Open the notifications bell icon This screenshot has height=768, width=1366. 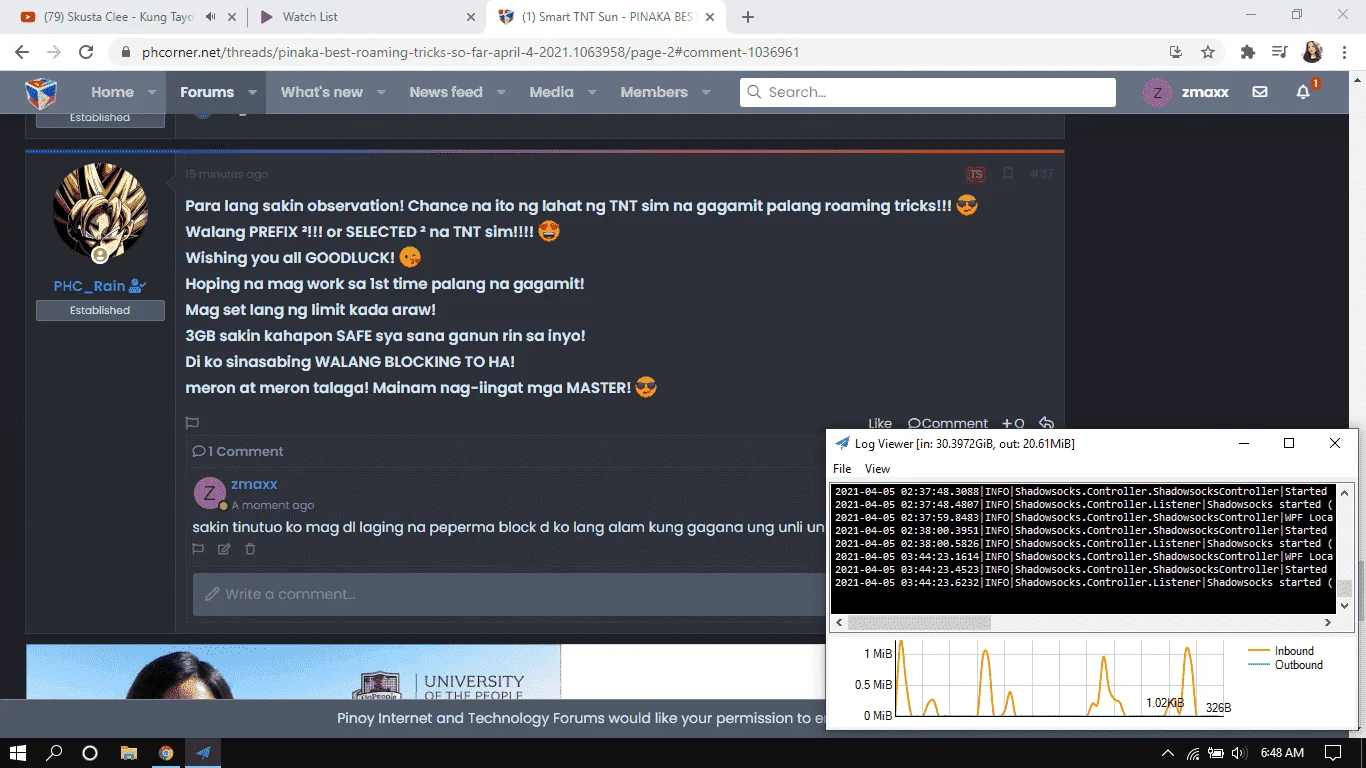[1303, 92]
